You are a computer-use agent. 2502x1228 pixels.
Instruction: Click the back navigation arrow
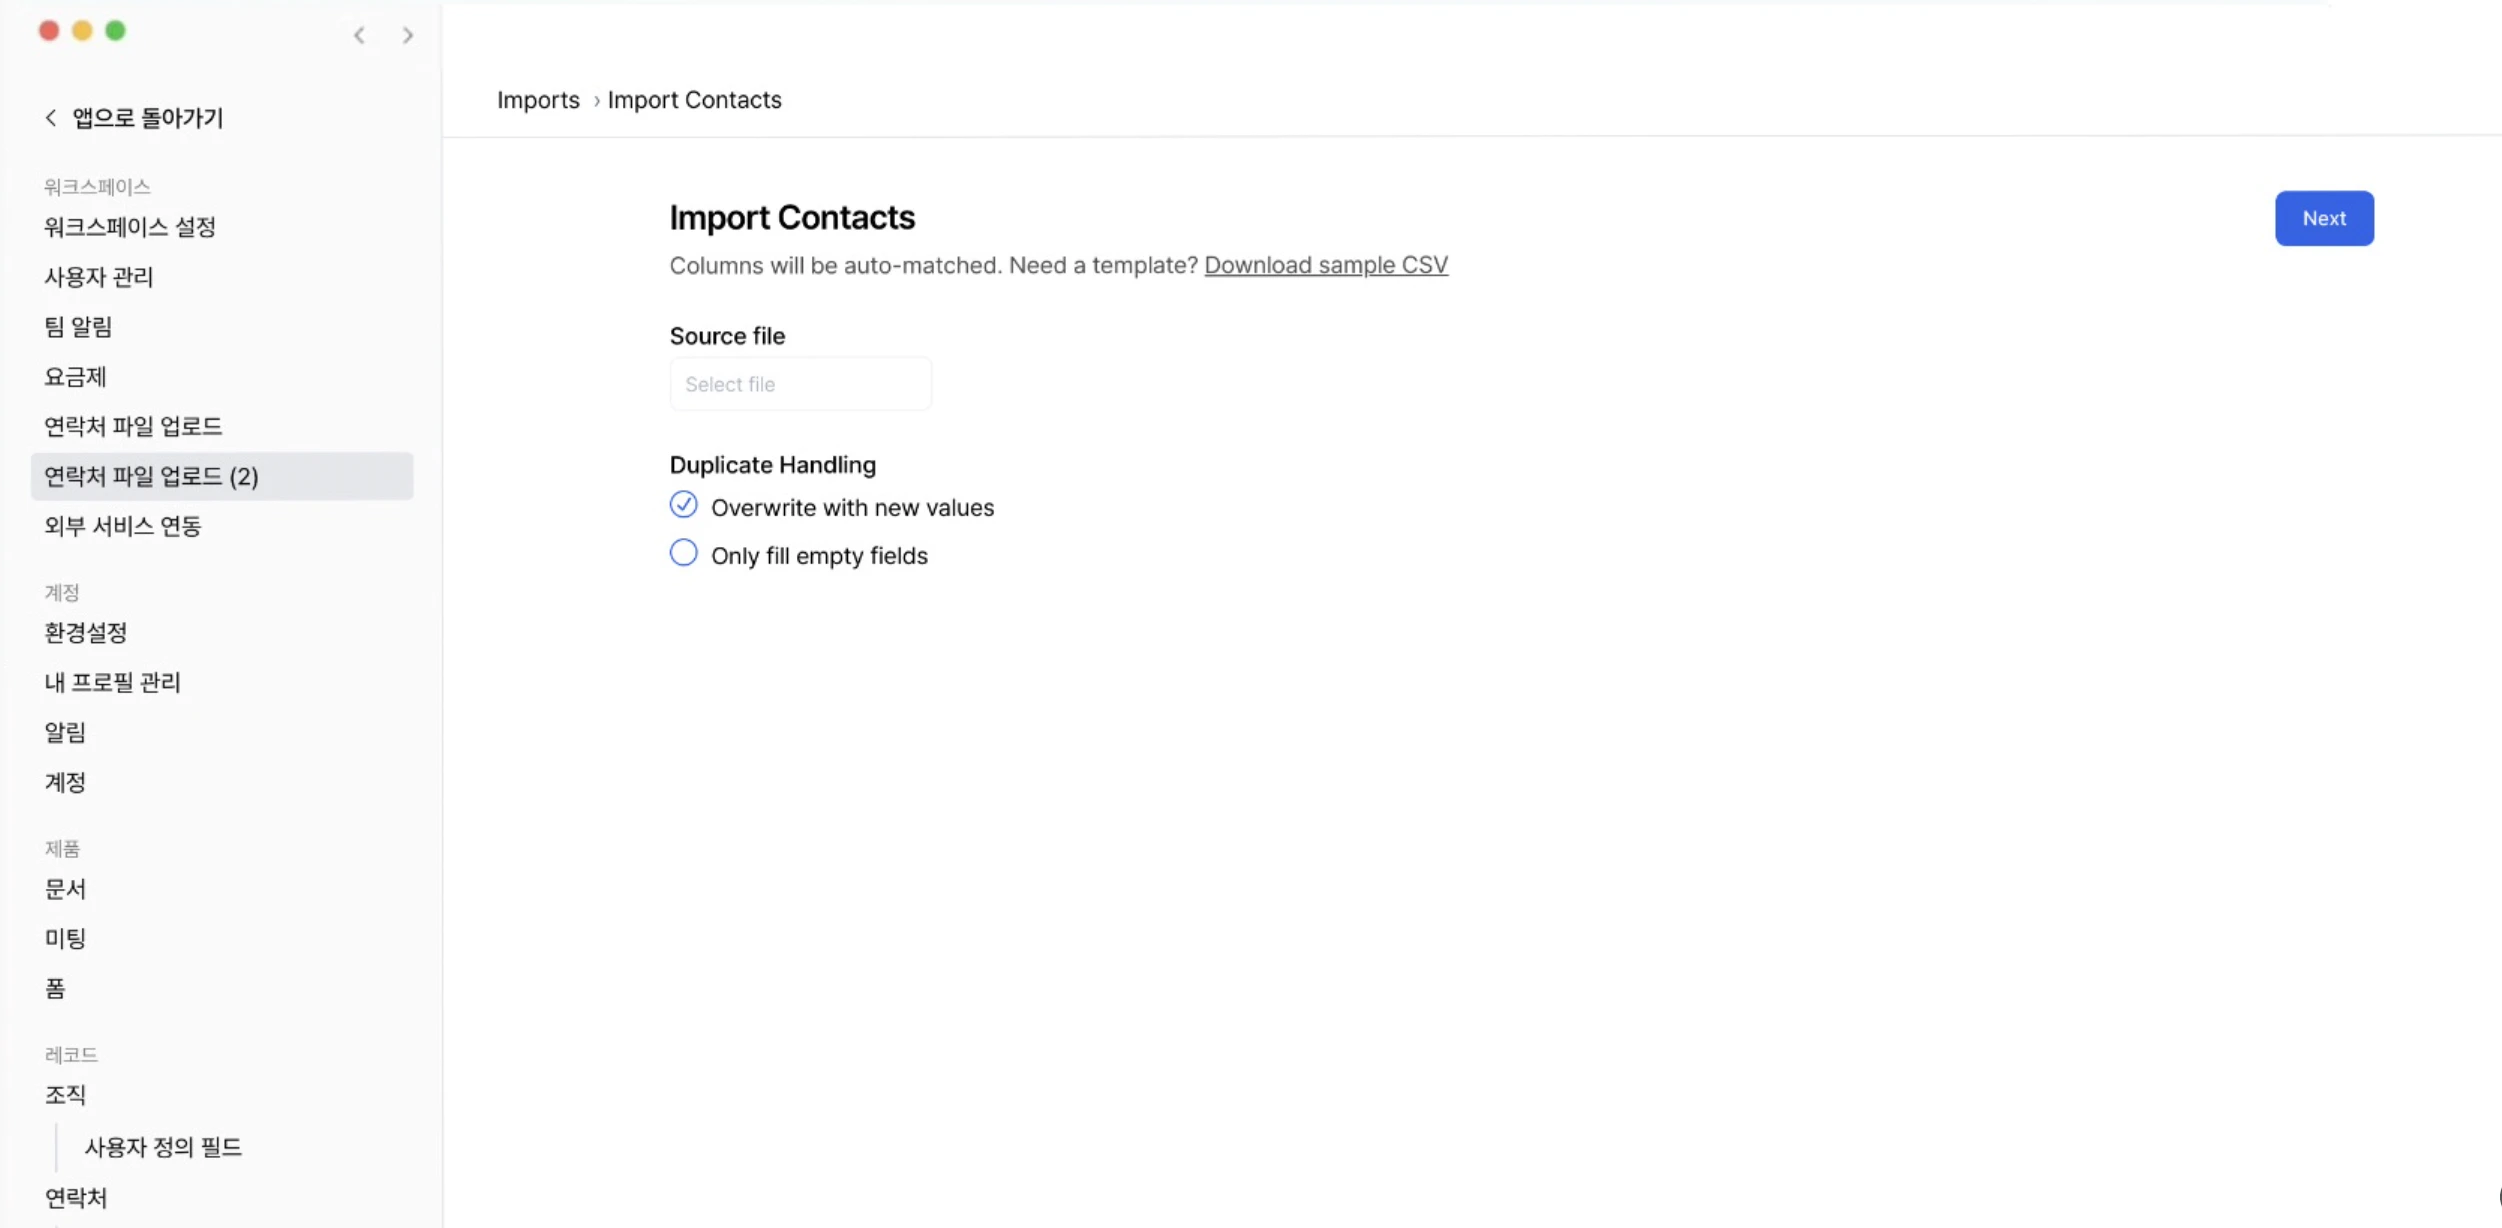tap(359, 36)
